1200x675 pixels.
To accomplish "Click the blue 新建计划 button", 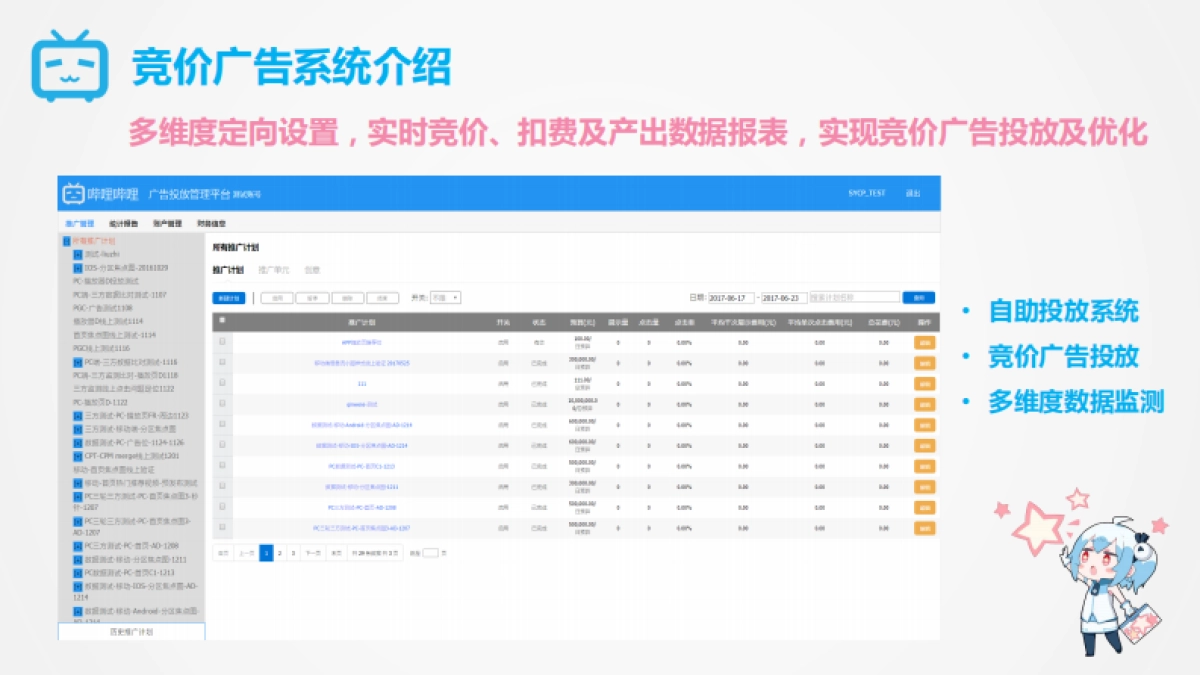I will pyautogui.click(x=228, y=300).
